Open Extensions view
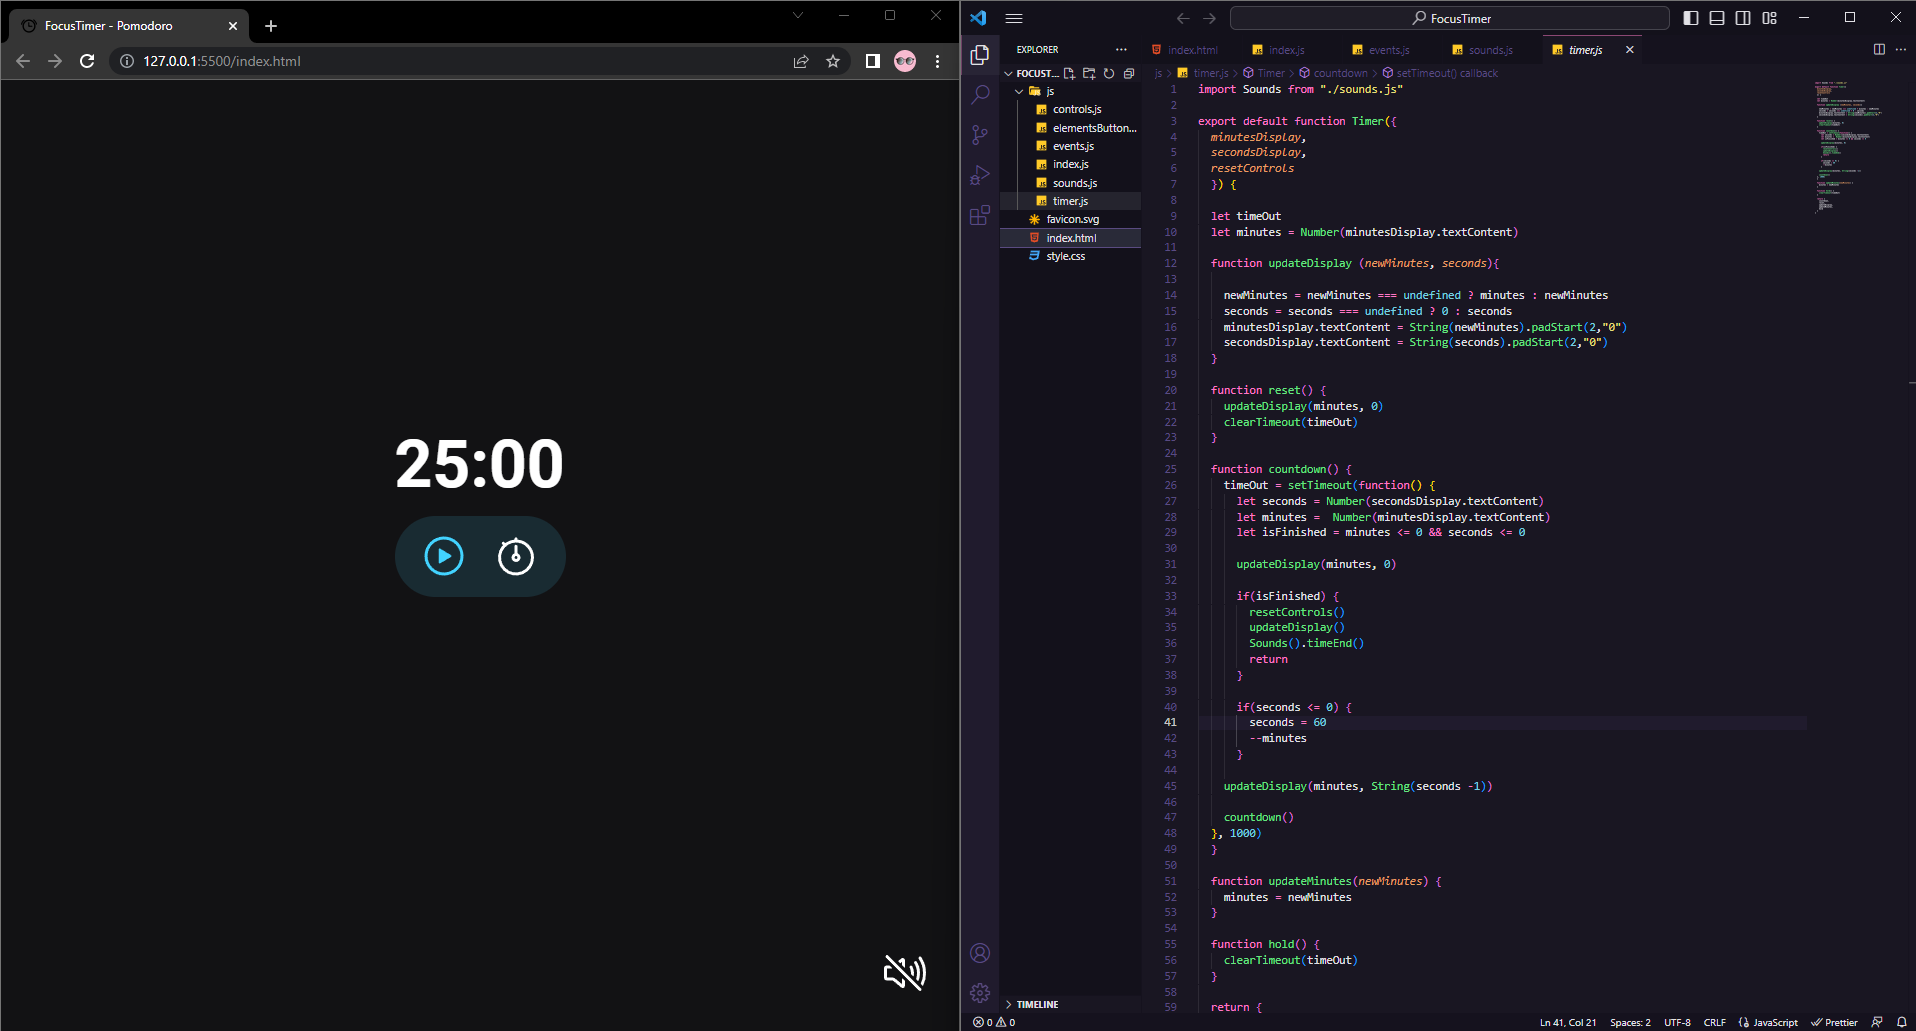 point(980,215)
